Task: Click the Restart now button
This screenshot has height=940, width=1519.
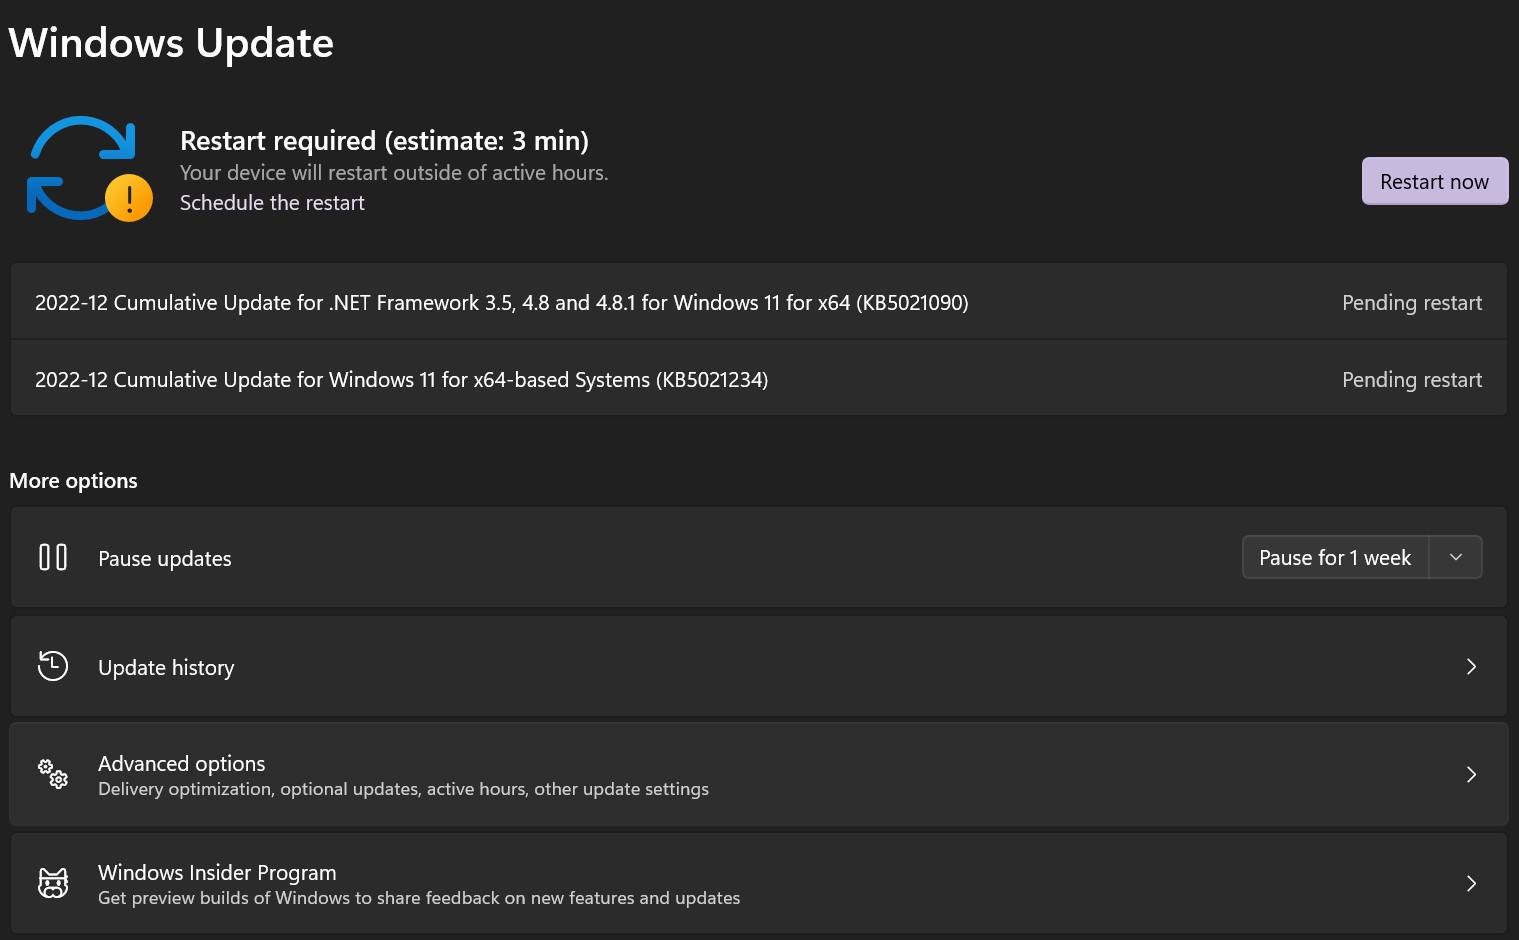Action: [x=1434, y=181]
